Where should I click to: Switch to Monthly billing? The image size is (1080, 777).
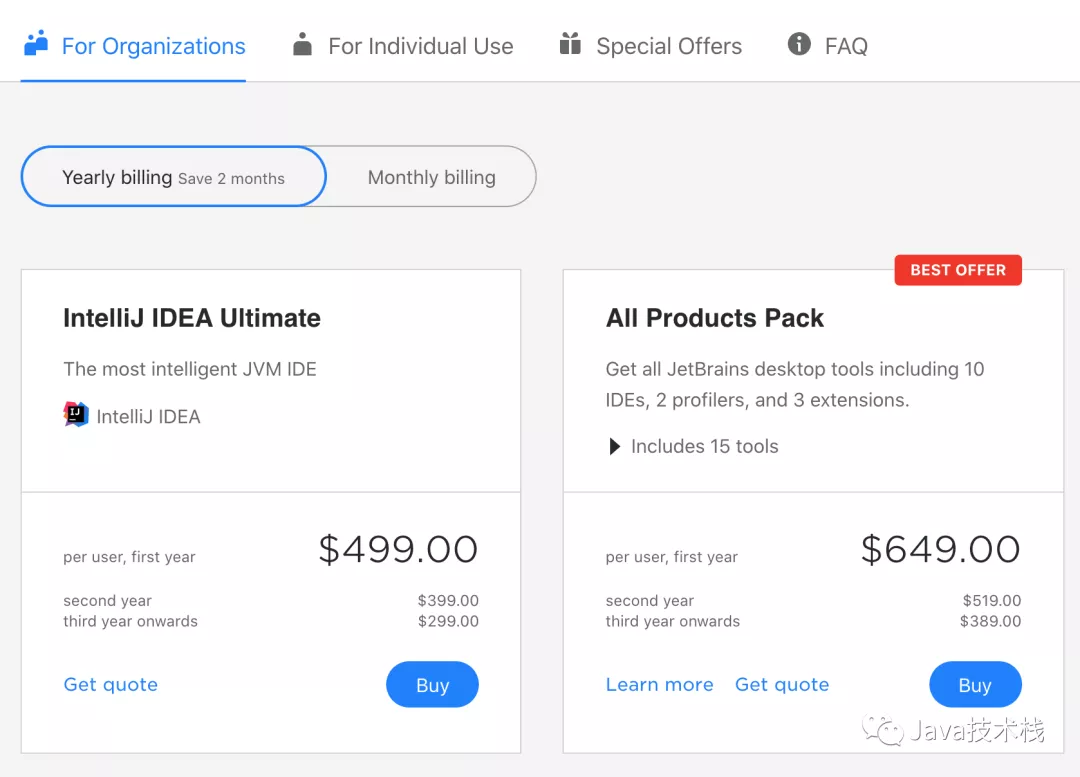pos(431,177)
